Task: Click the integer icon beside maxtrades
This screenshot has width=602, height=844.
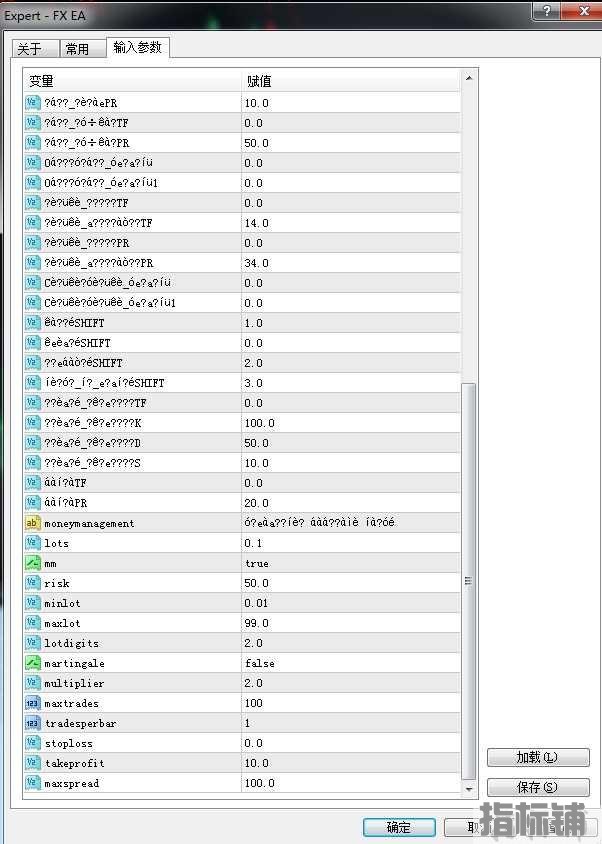Action: click(x=32, y=703)
